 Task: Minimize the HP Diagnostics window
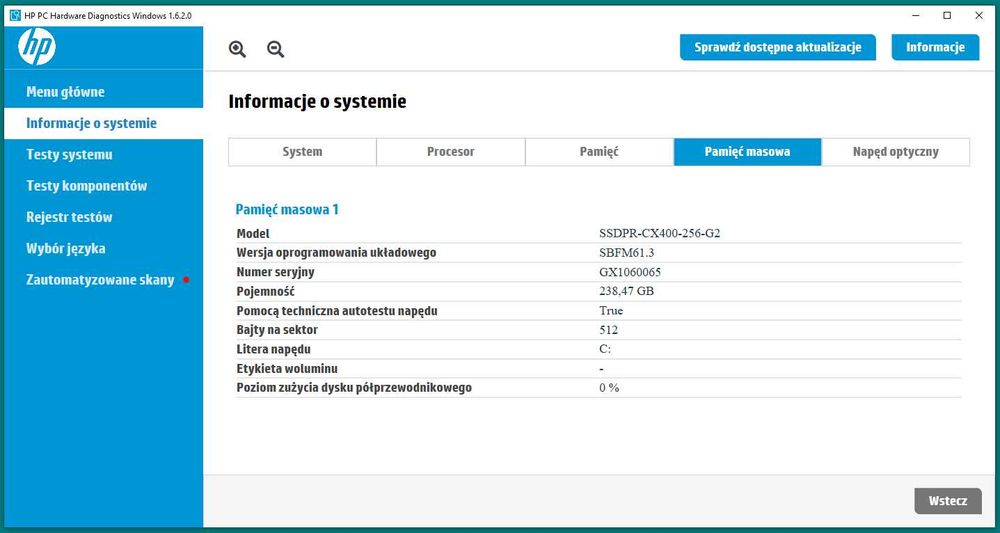click(x=916, y=15)
